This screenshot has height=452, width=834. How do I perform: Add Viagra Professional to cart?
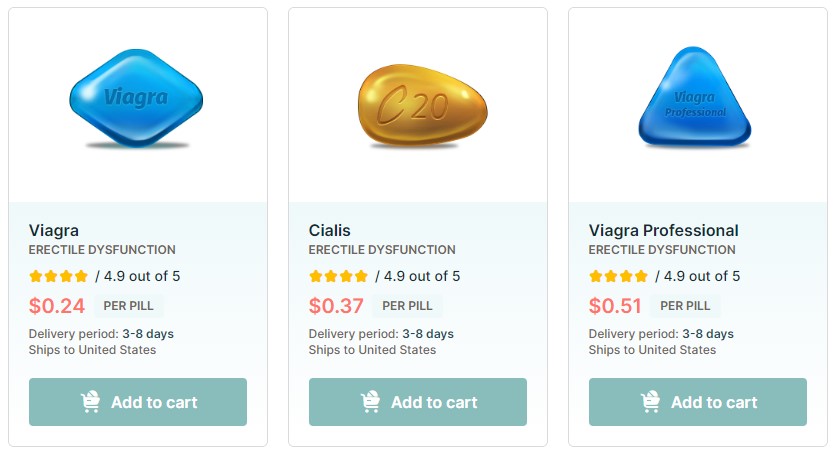[698, 402]
